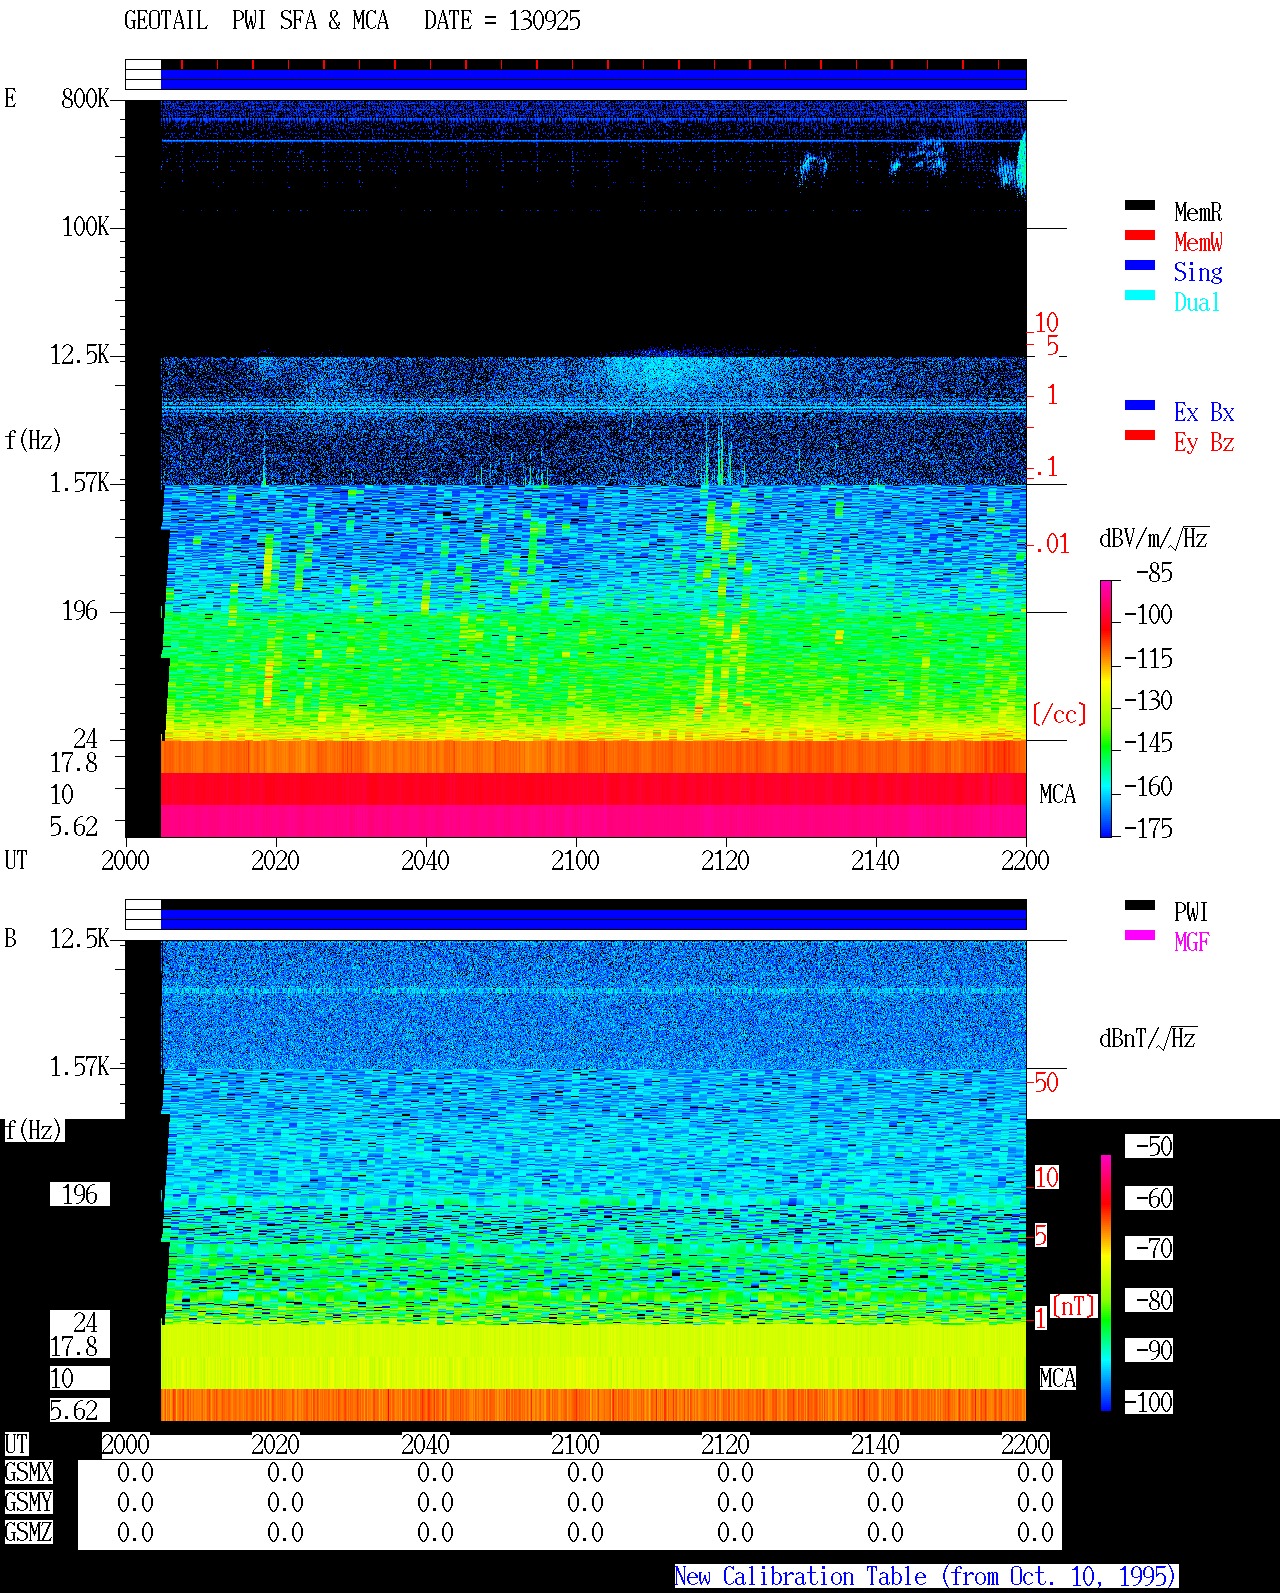The width and height of the screenshot is (1280, 1593).
Task: Select the MemR legend label
Action: [1198, 212]
